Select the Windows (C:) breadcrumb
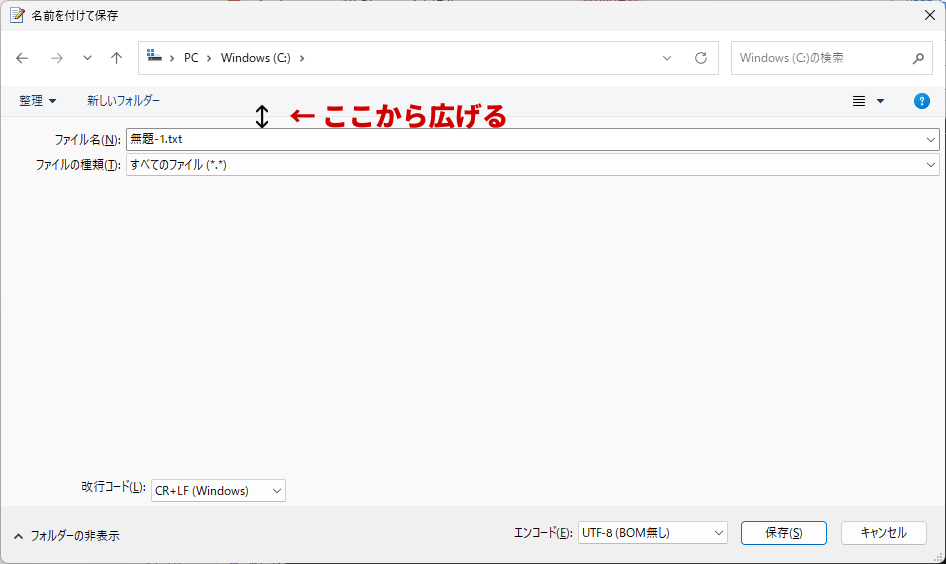 (255, 58)
